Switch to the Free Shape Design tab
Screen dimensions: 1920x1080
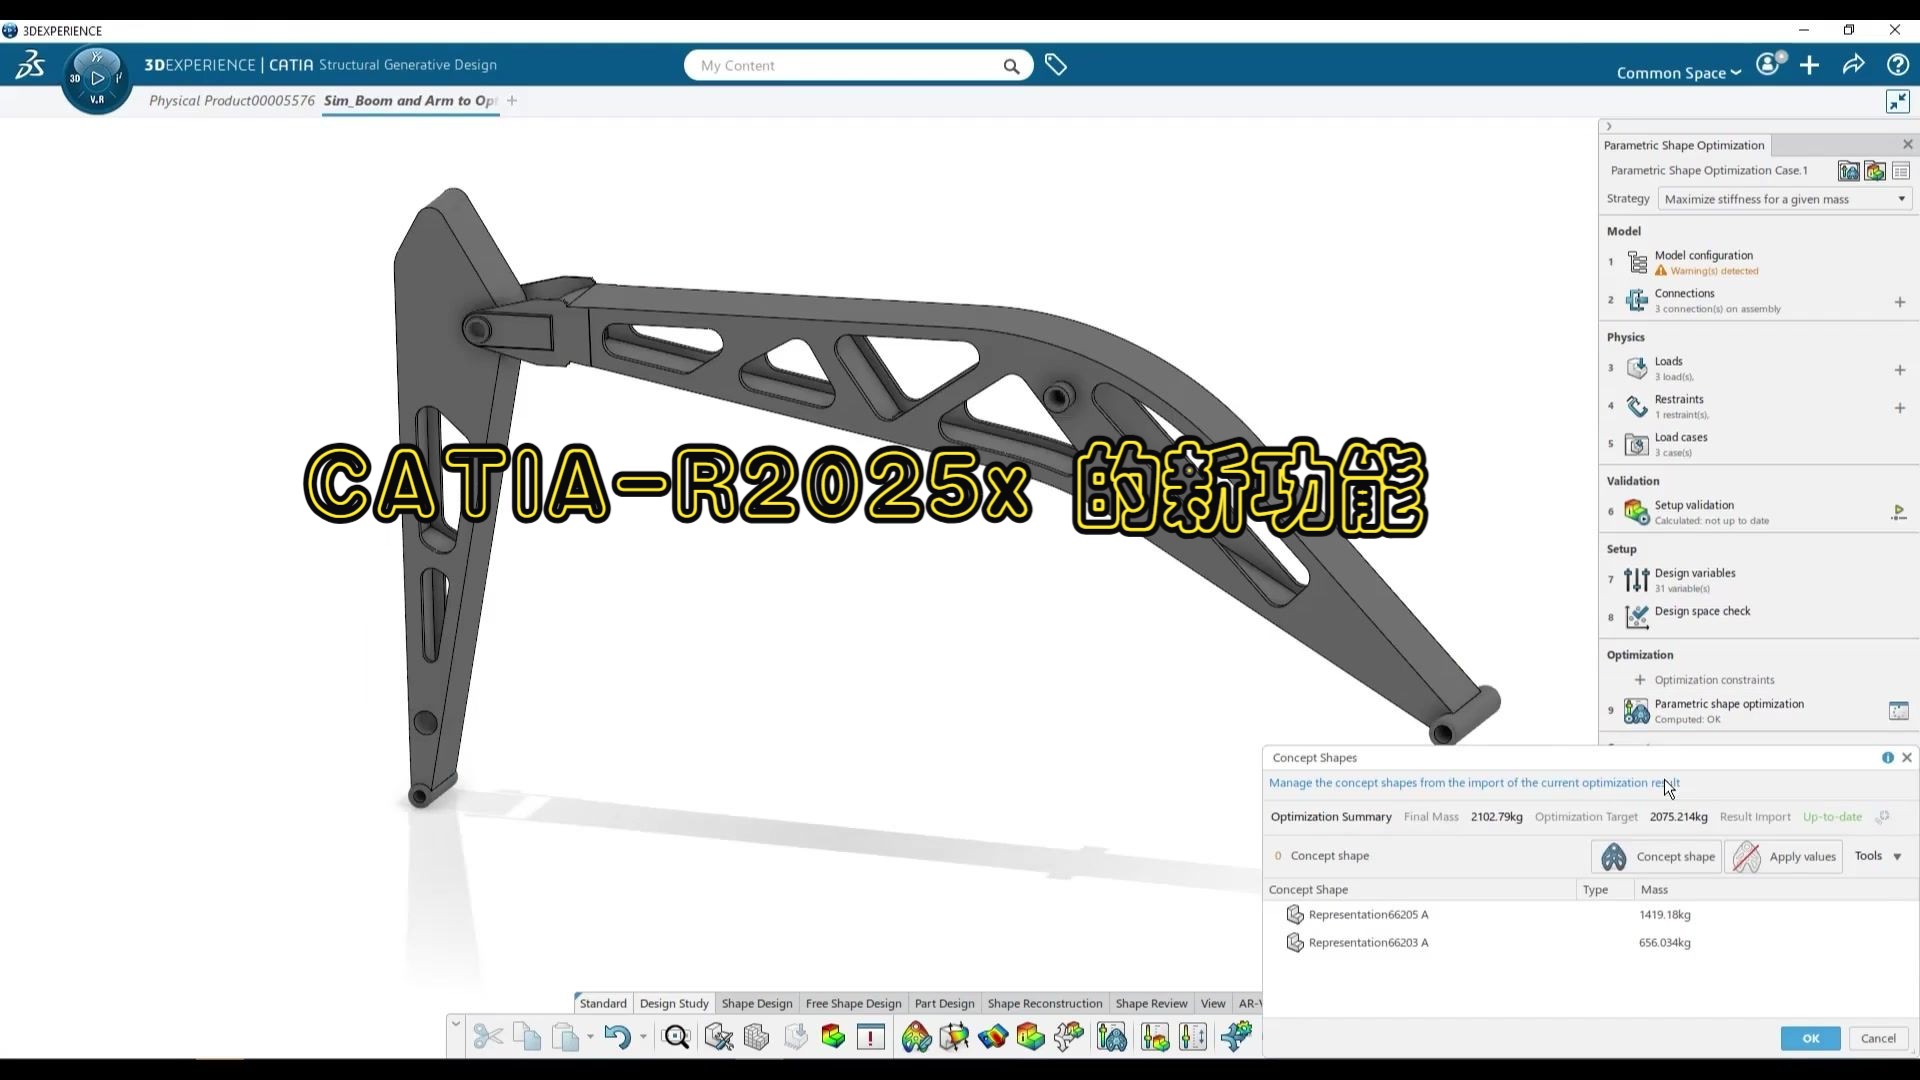pos(853,1003)
